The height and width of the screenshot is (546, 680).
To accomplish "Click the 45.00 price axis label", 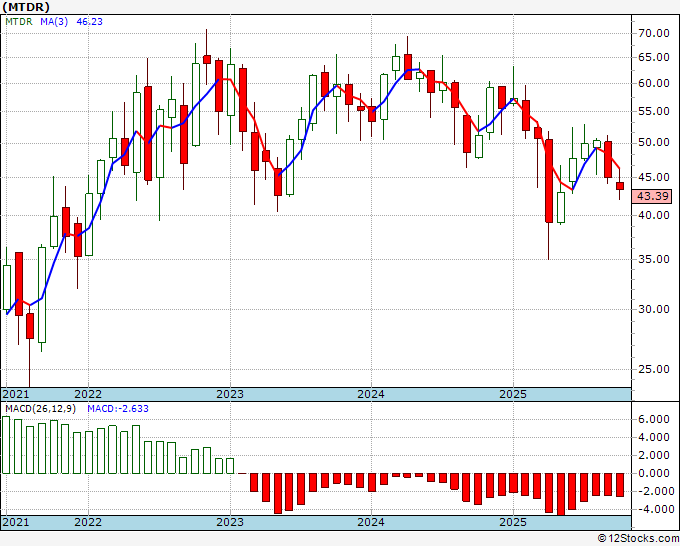I will tap(654, 177).
